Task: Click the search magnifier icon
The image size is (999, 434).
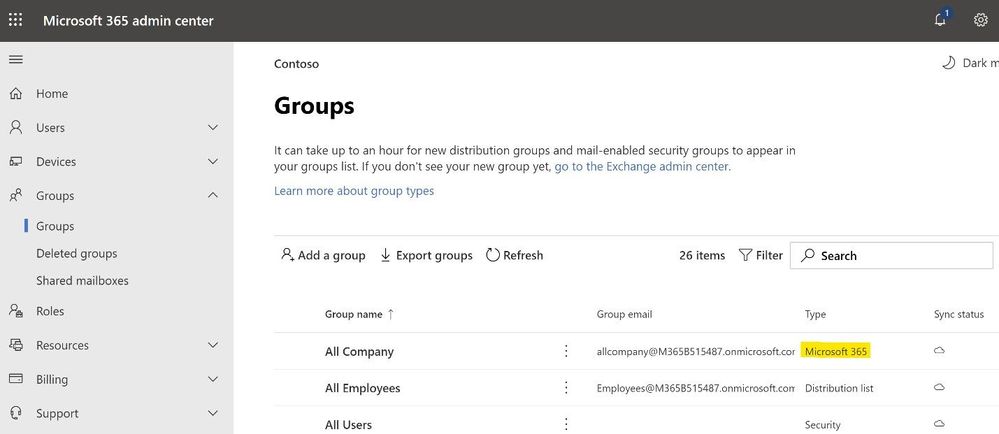Action: pos(808,256)
